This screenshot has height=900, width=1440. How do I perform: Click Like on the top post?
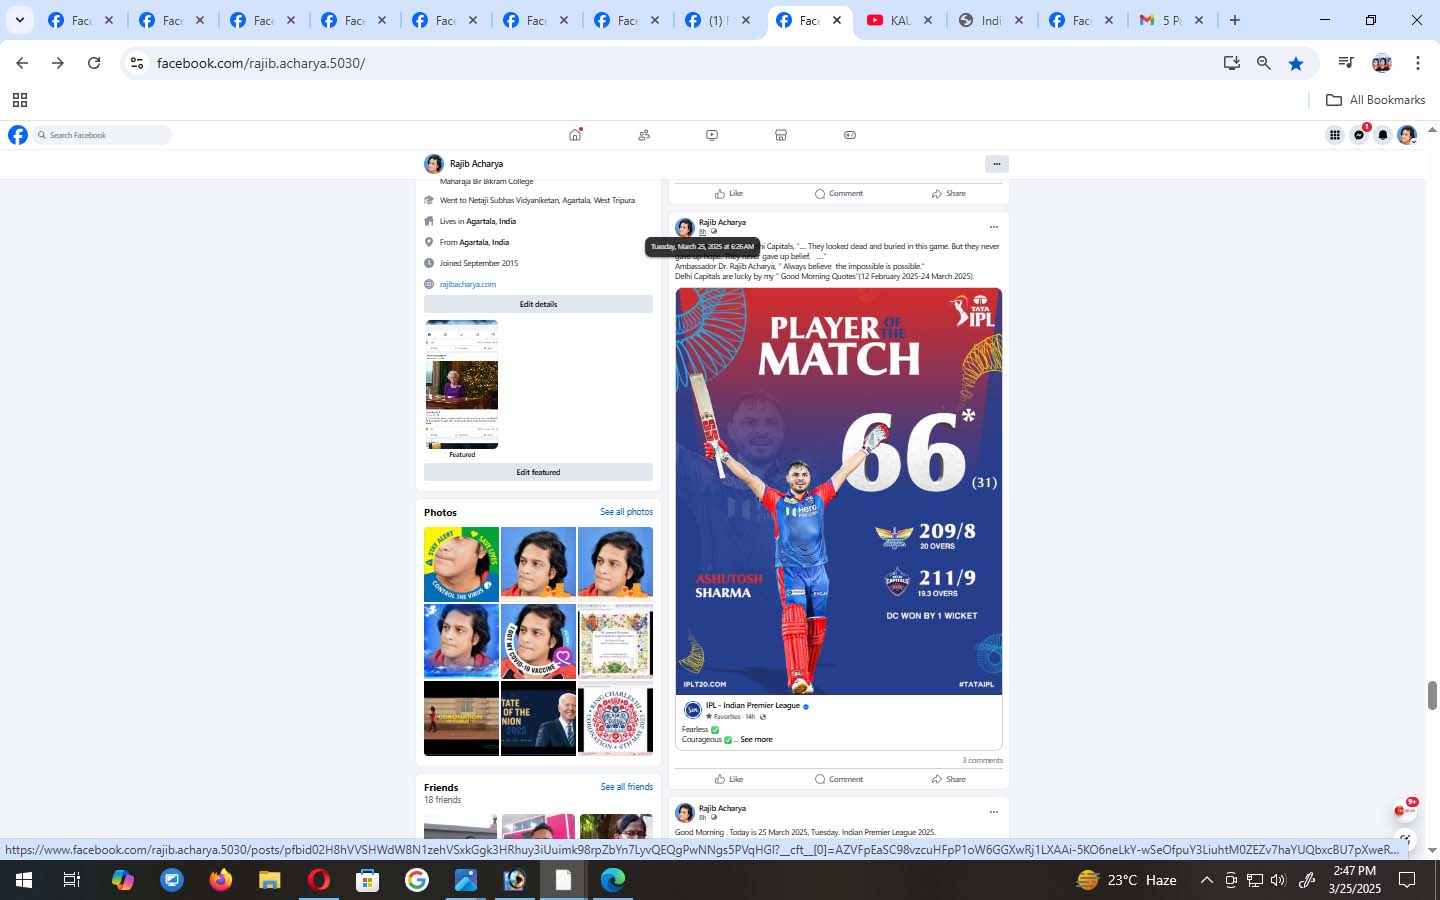click(729, 193)
